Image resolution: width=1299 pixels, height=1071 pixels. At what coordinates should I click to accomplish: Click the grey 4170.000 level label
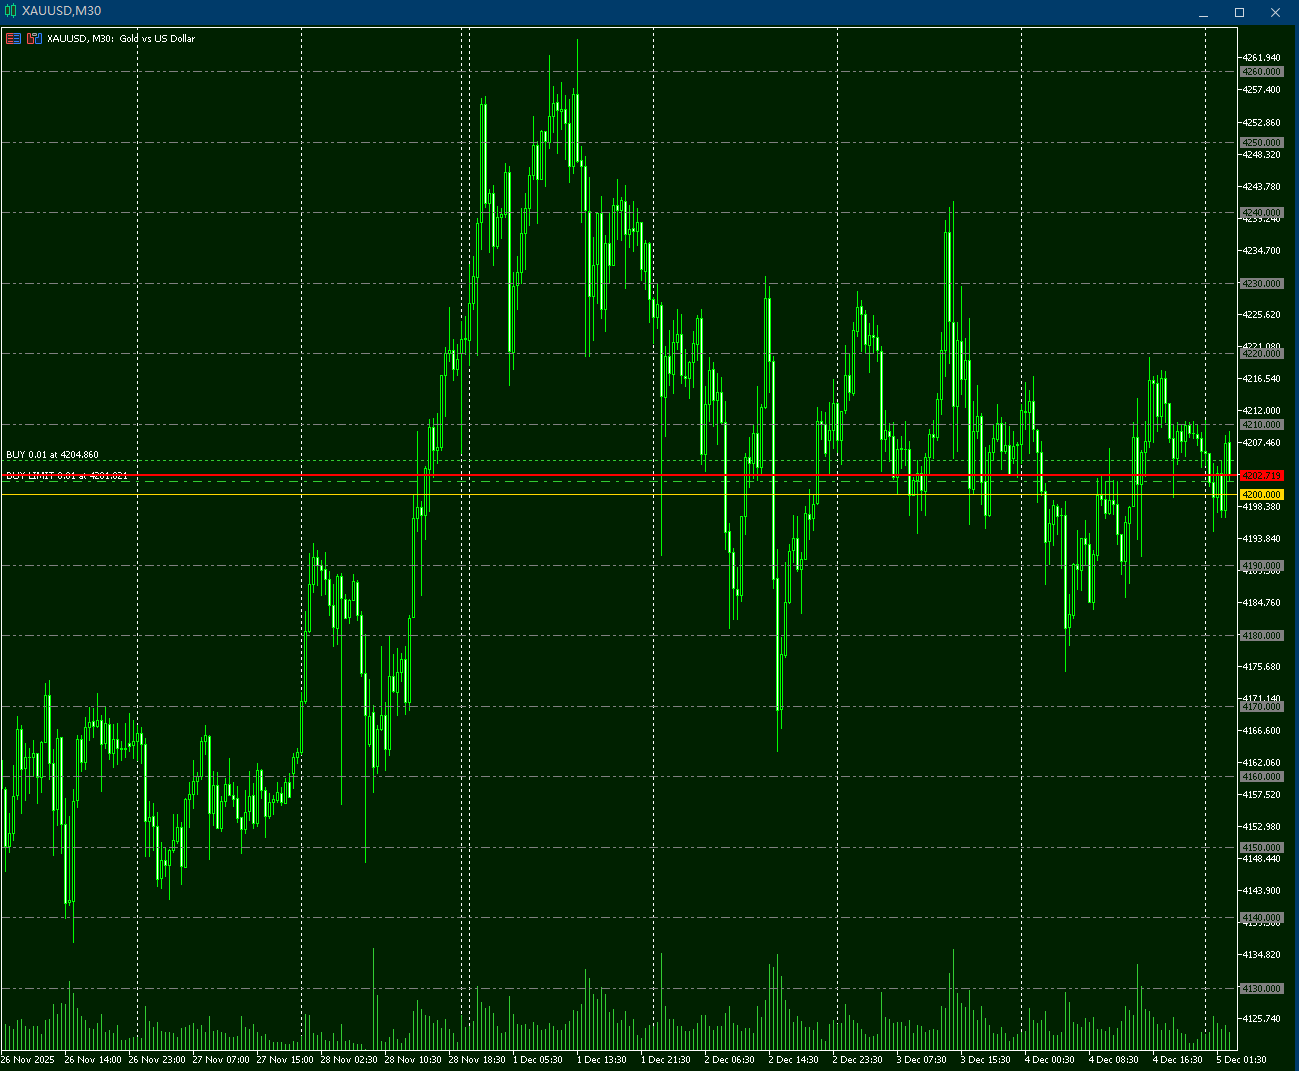pyautogui.click(x=1261, y=707)
